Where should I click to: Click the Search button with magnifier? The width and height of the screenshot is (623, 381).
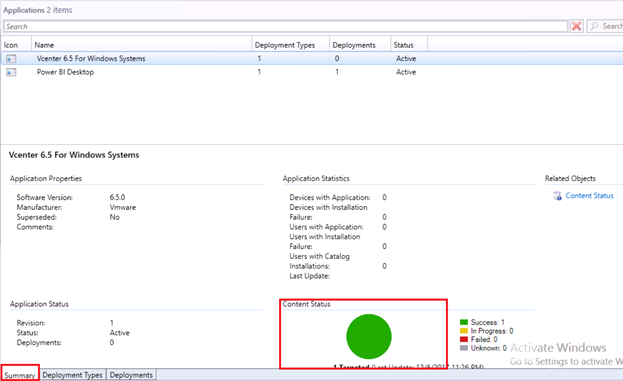(x=605, y=27)
